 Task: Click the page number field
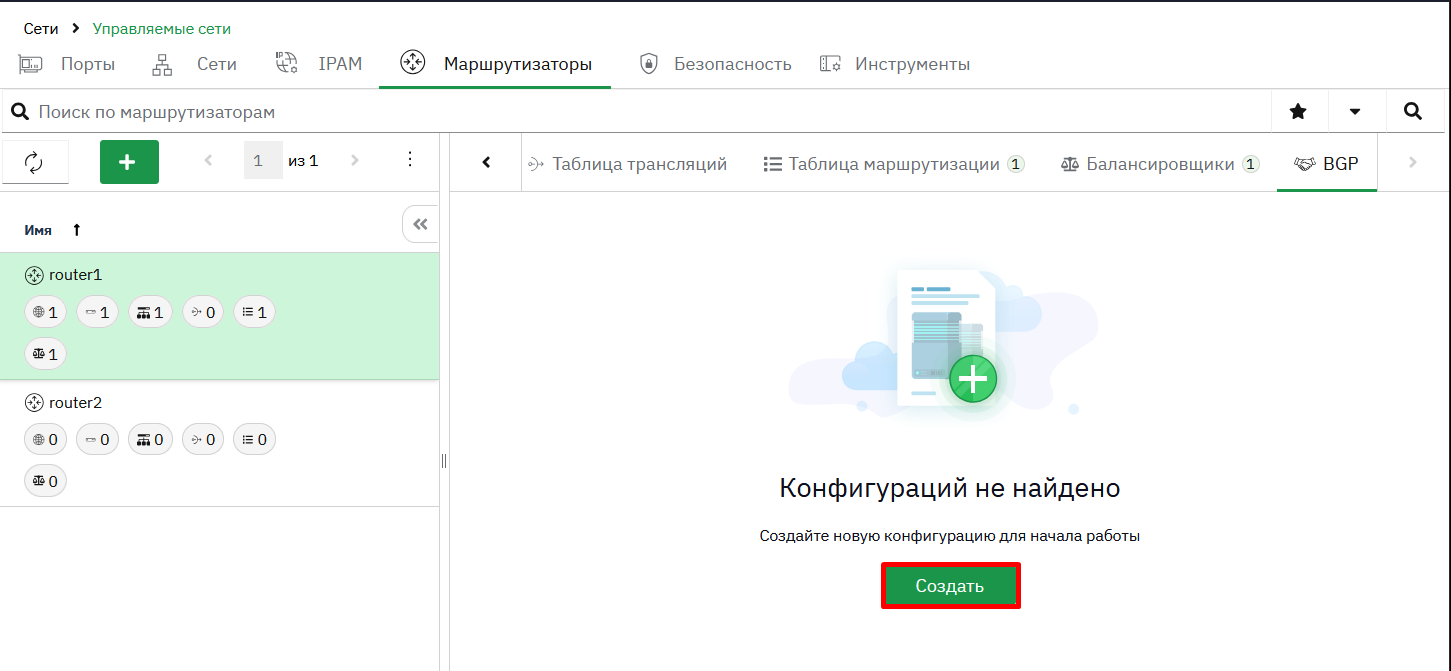pyautogui.click(x=263, y=160)
